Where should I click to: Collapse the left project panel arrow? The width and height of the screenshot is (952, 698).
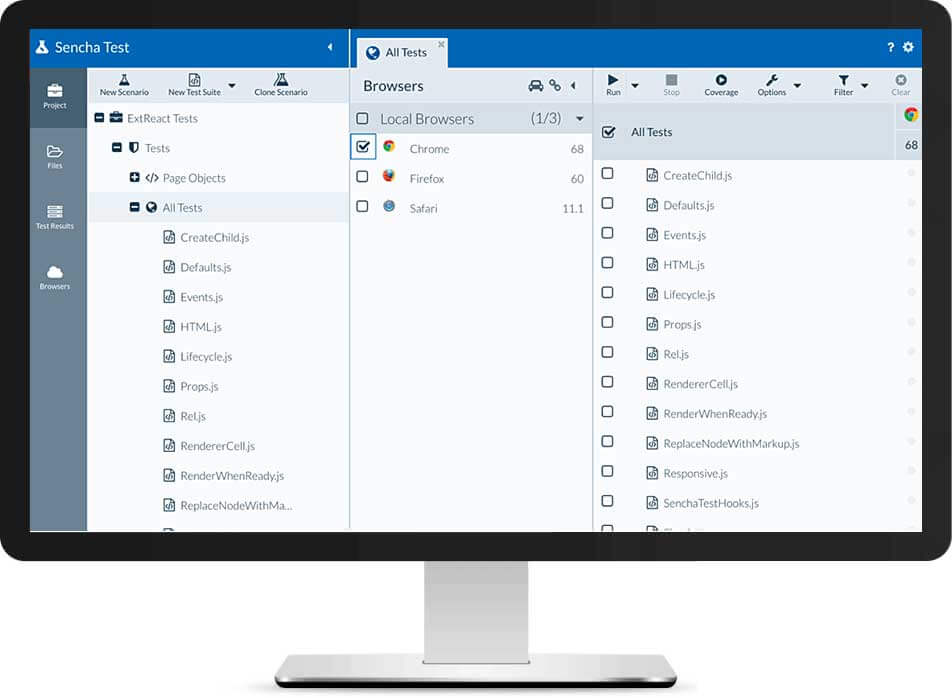point(330,47)
